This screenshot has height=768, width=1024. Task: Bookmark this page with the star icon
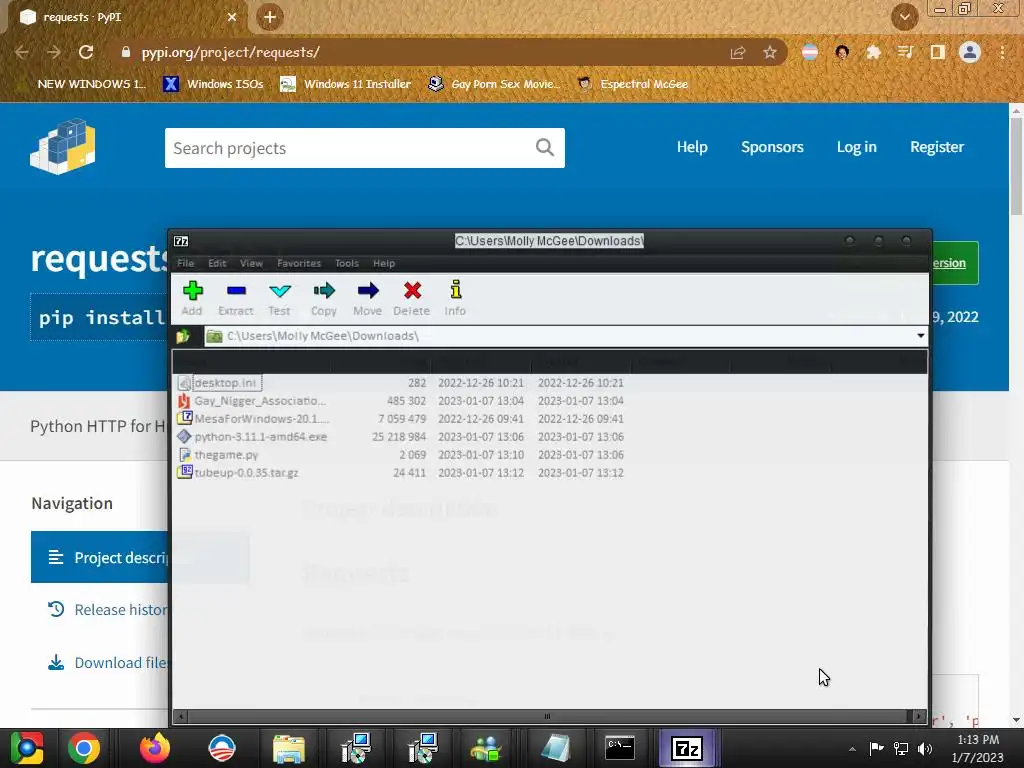(770, 52)
